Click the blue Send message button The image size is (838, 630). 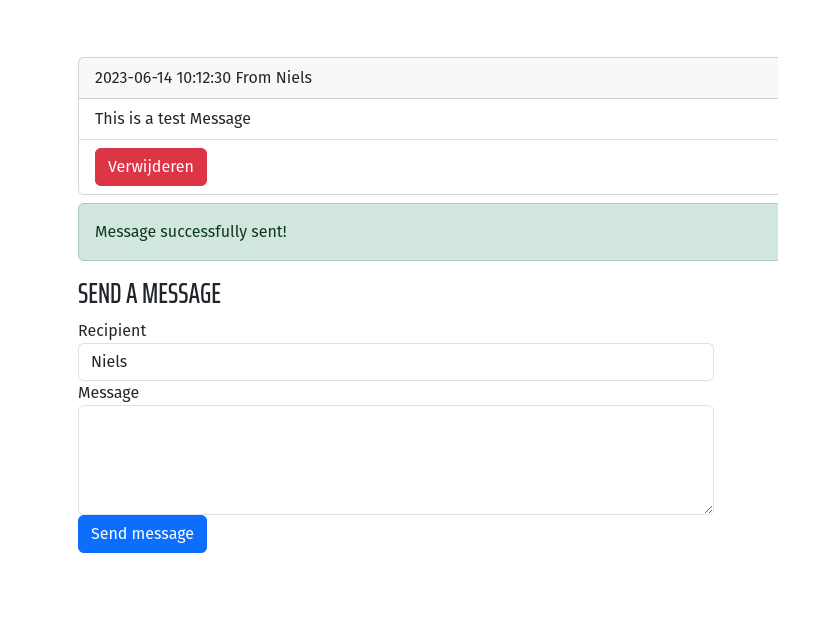coord(142,534)
